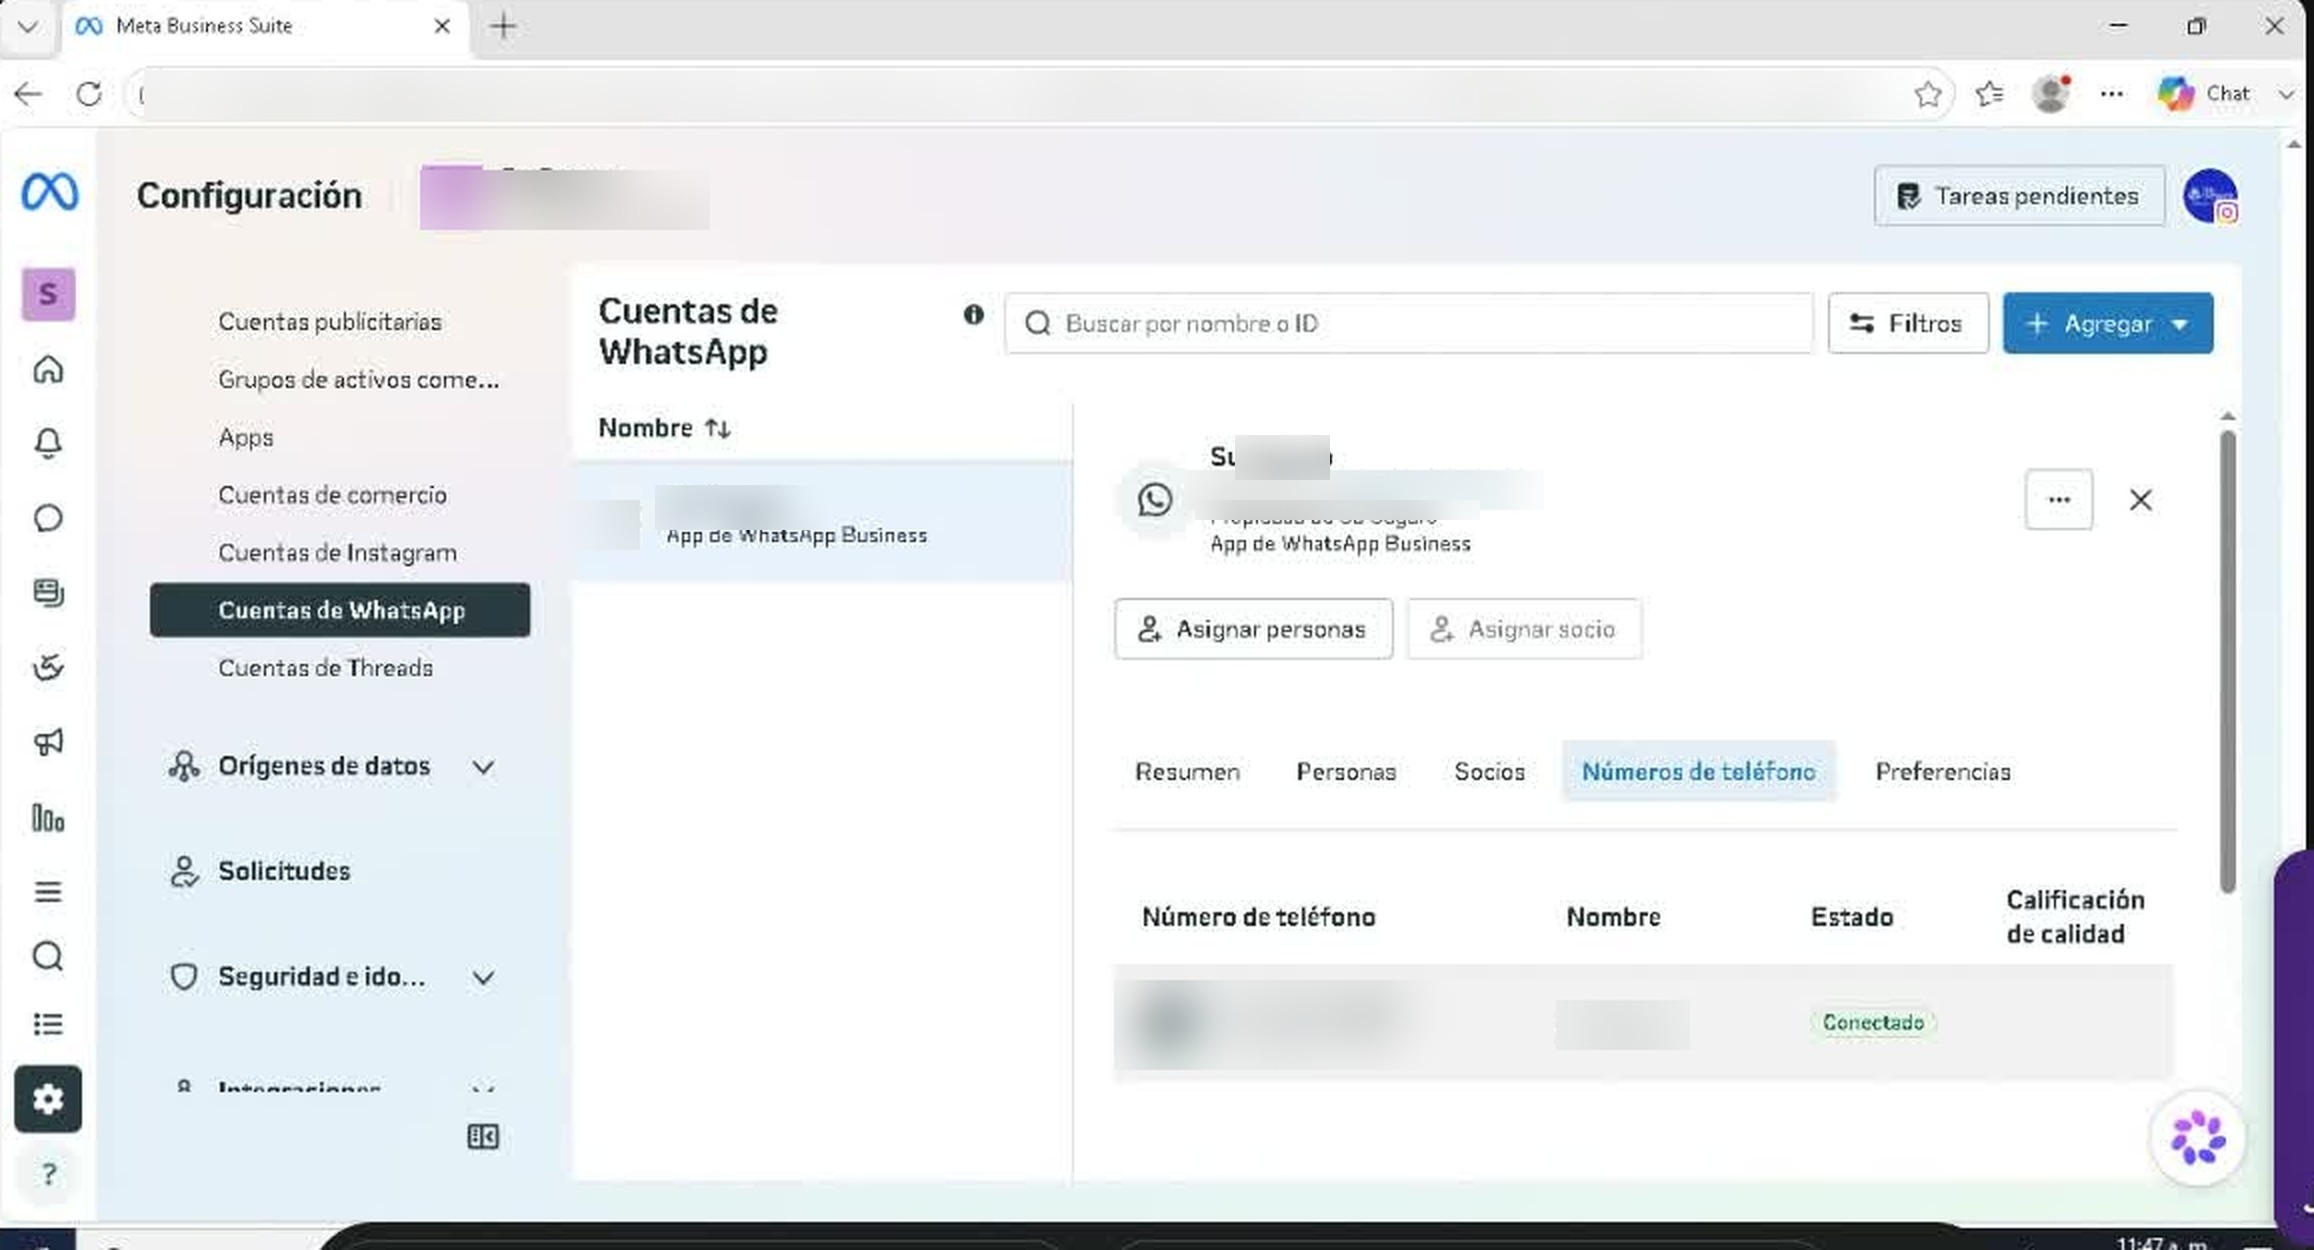Expand Seguridad e ido... section

point(483,978)
